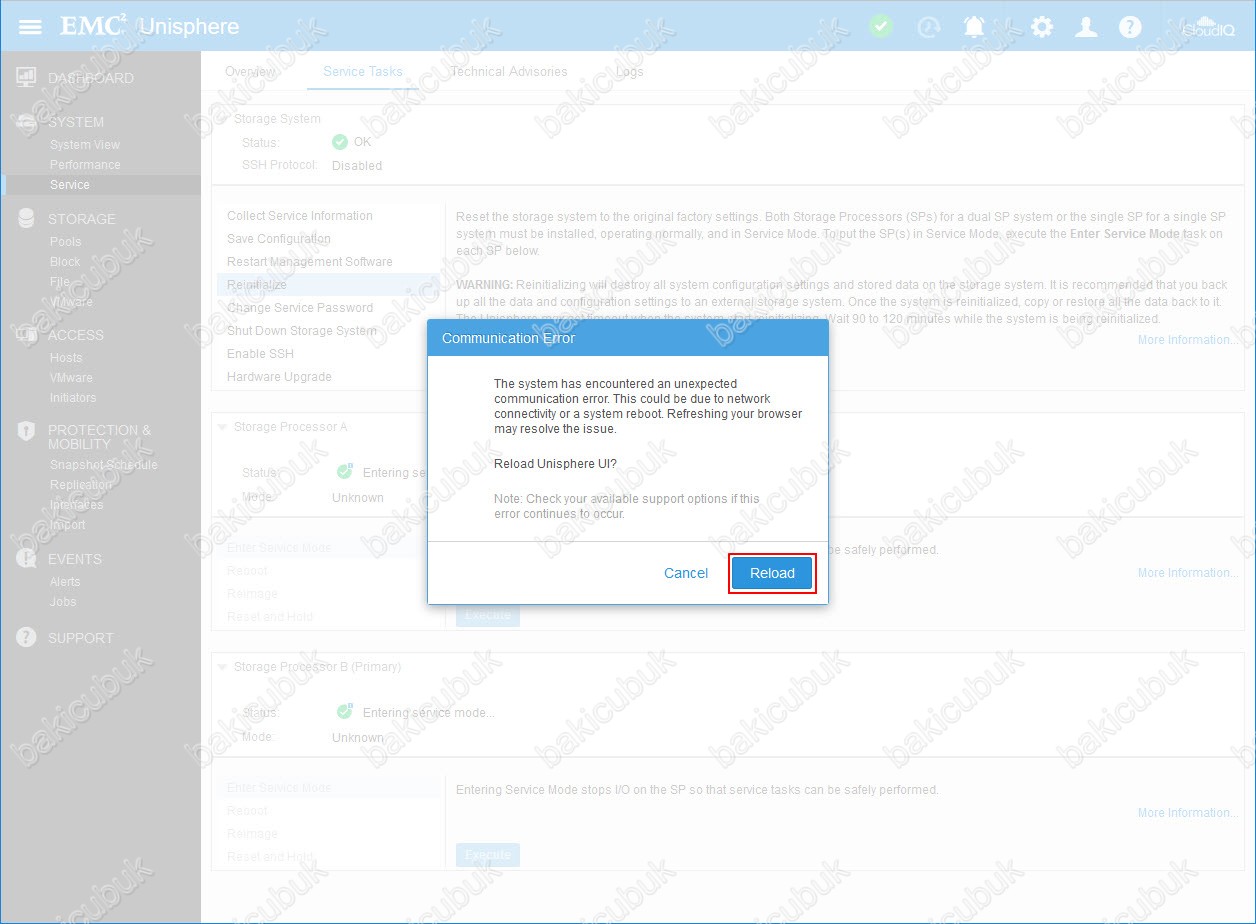This screenshot has height=924, width=1256.
Task: Select the Service Tasks tab
Action: point(363,72)
